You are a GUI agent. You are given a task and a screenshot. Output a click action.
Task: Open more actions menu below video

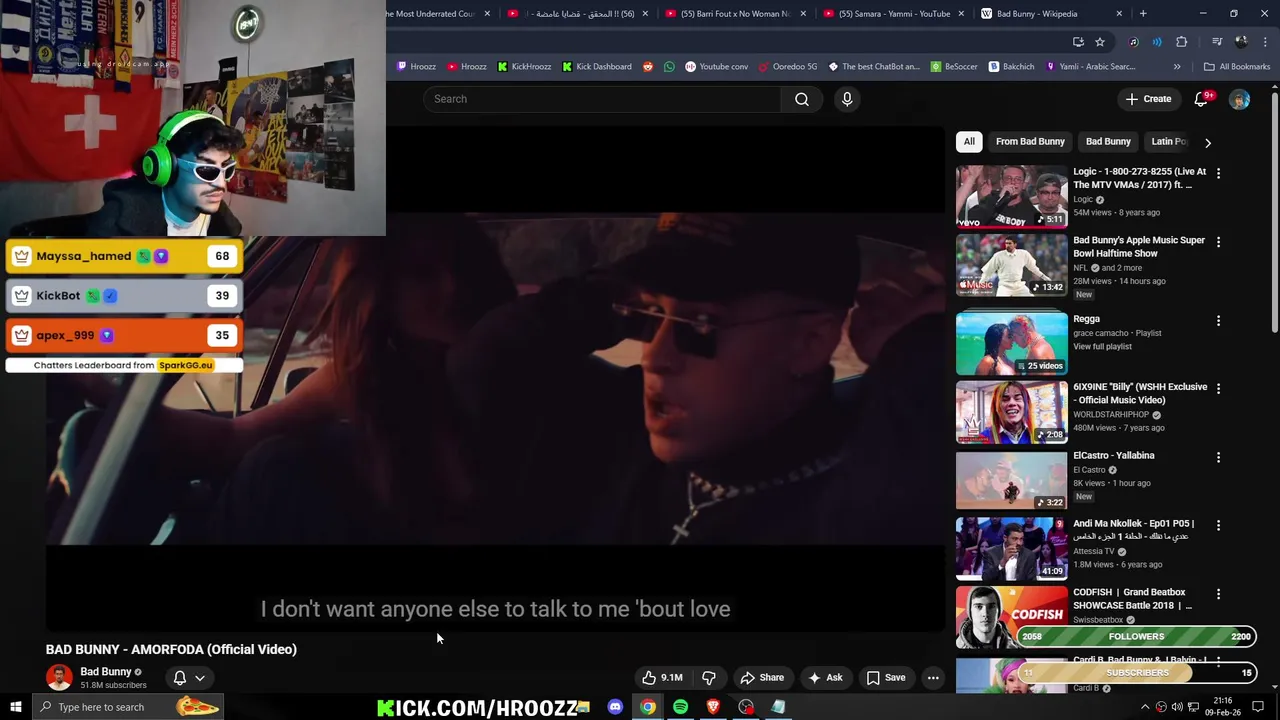coord(933,678)
